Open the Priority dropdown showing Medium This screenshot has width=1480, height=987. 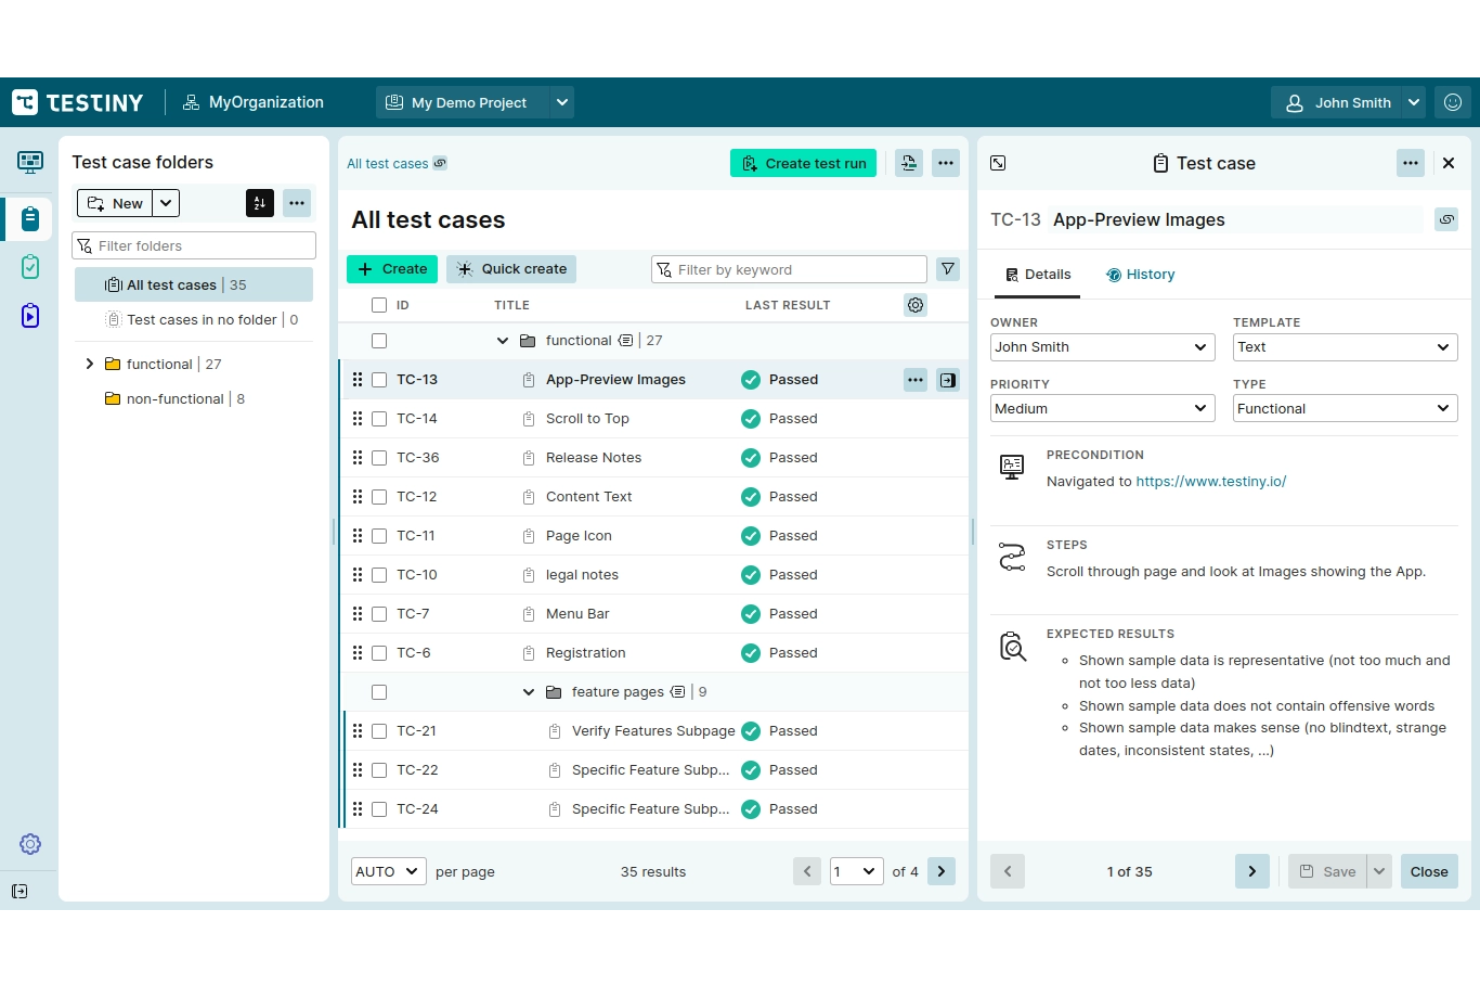[1101, 408]
